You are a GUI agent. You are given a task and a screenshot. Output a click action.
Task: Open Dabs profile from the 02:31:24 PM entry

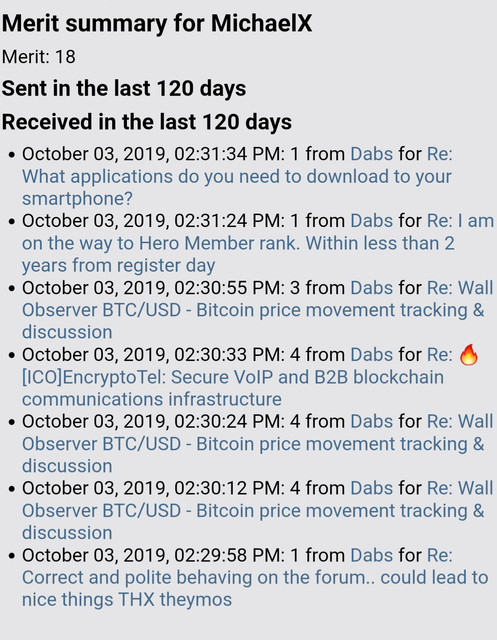pos(372,221)
